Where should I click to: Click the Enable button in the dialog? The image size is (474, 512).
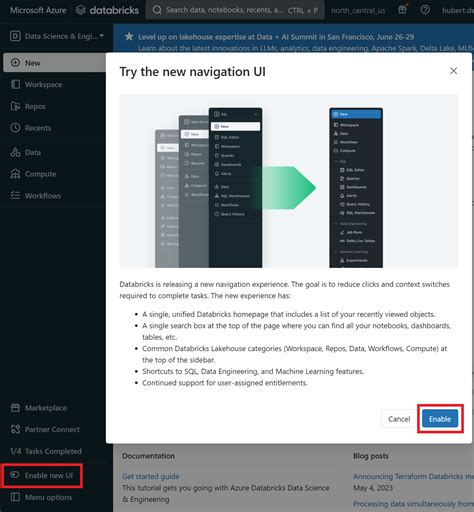[440, 419]
